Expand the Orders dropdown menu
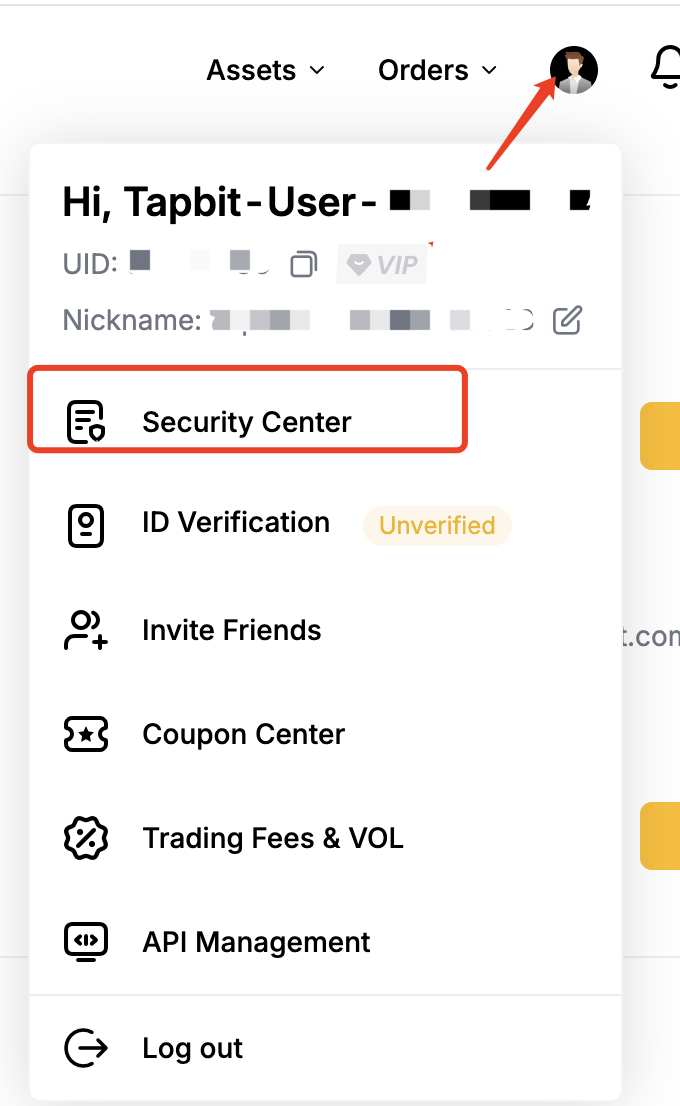The image size is (680, 1106). point(437,71)
